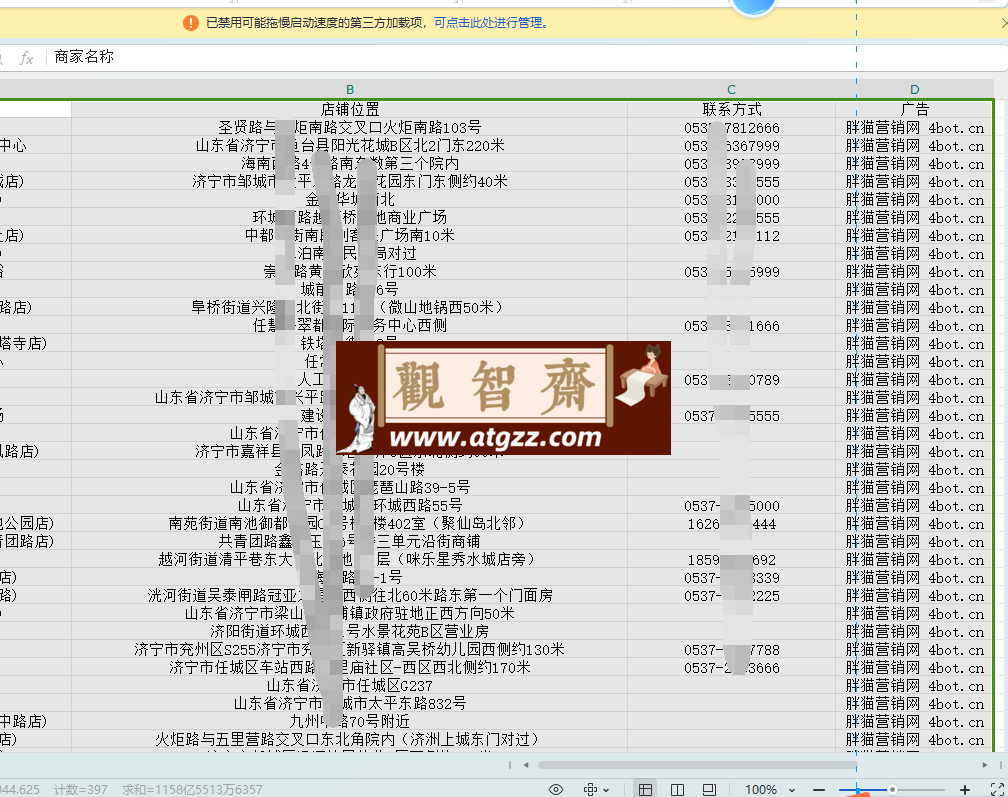Select column A cell 塔寺店)
1008x797 pixels.
point(35,344)
